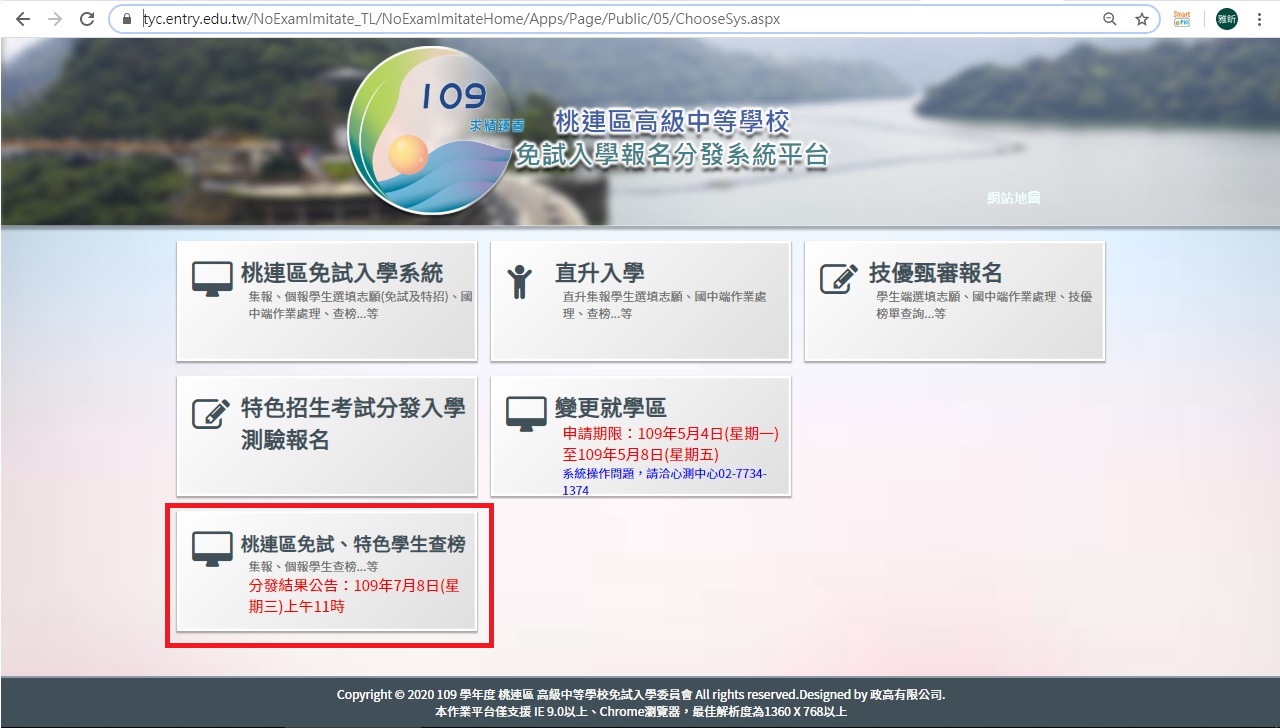Image resolution: width=1280 pixels, height=728 pixels.
Task: Select the 技優甄審報名 heading text
Action: [935, 273]
